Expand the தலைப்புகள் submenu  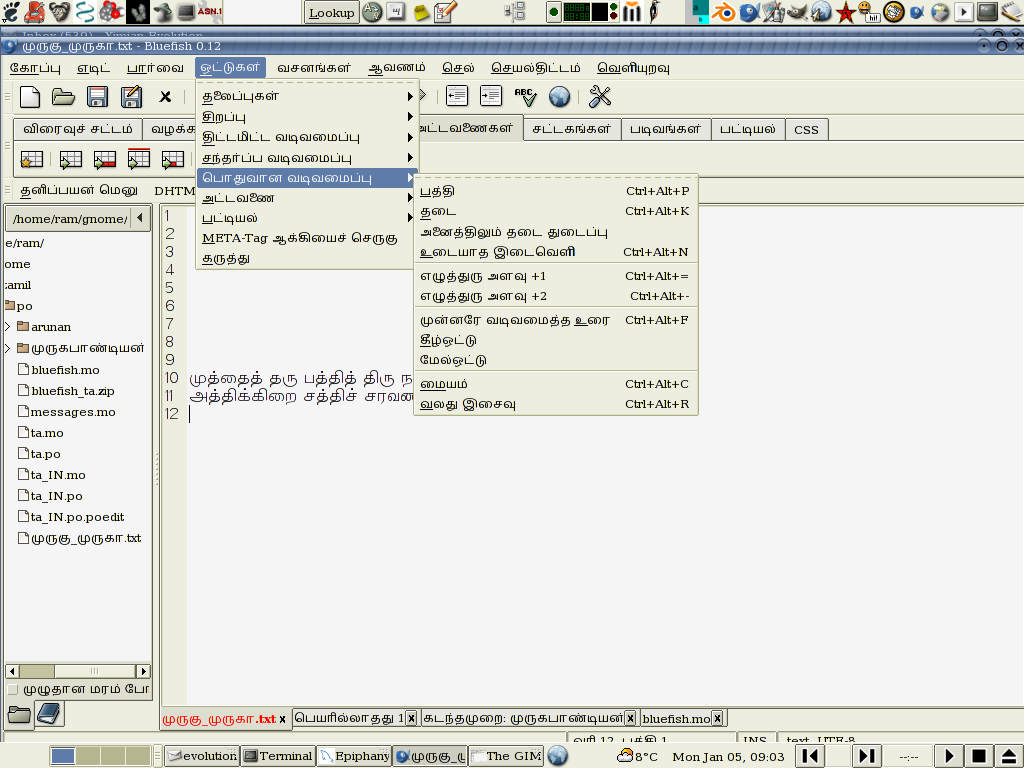point(307,96)
